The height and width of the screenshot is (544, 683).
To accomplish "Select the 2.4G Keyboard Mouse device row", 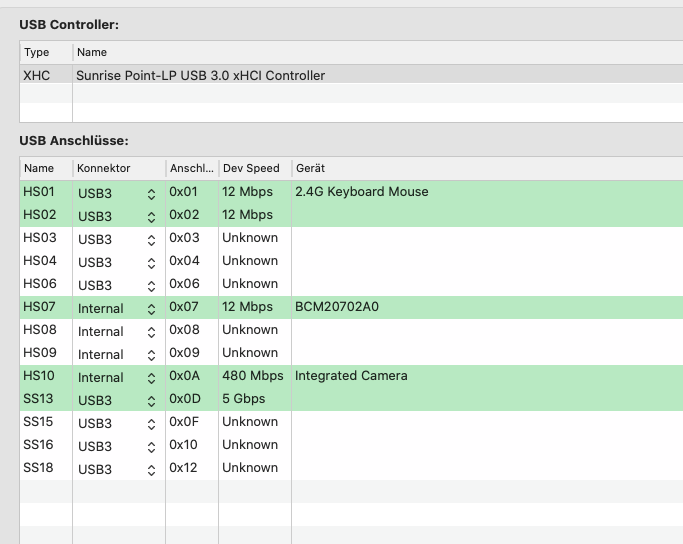I will point(361,192).
